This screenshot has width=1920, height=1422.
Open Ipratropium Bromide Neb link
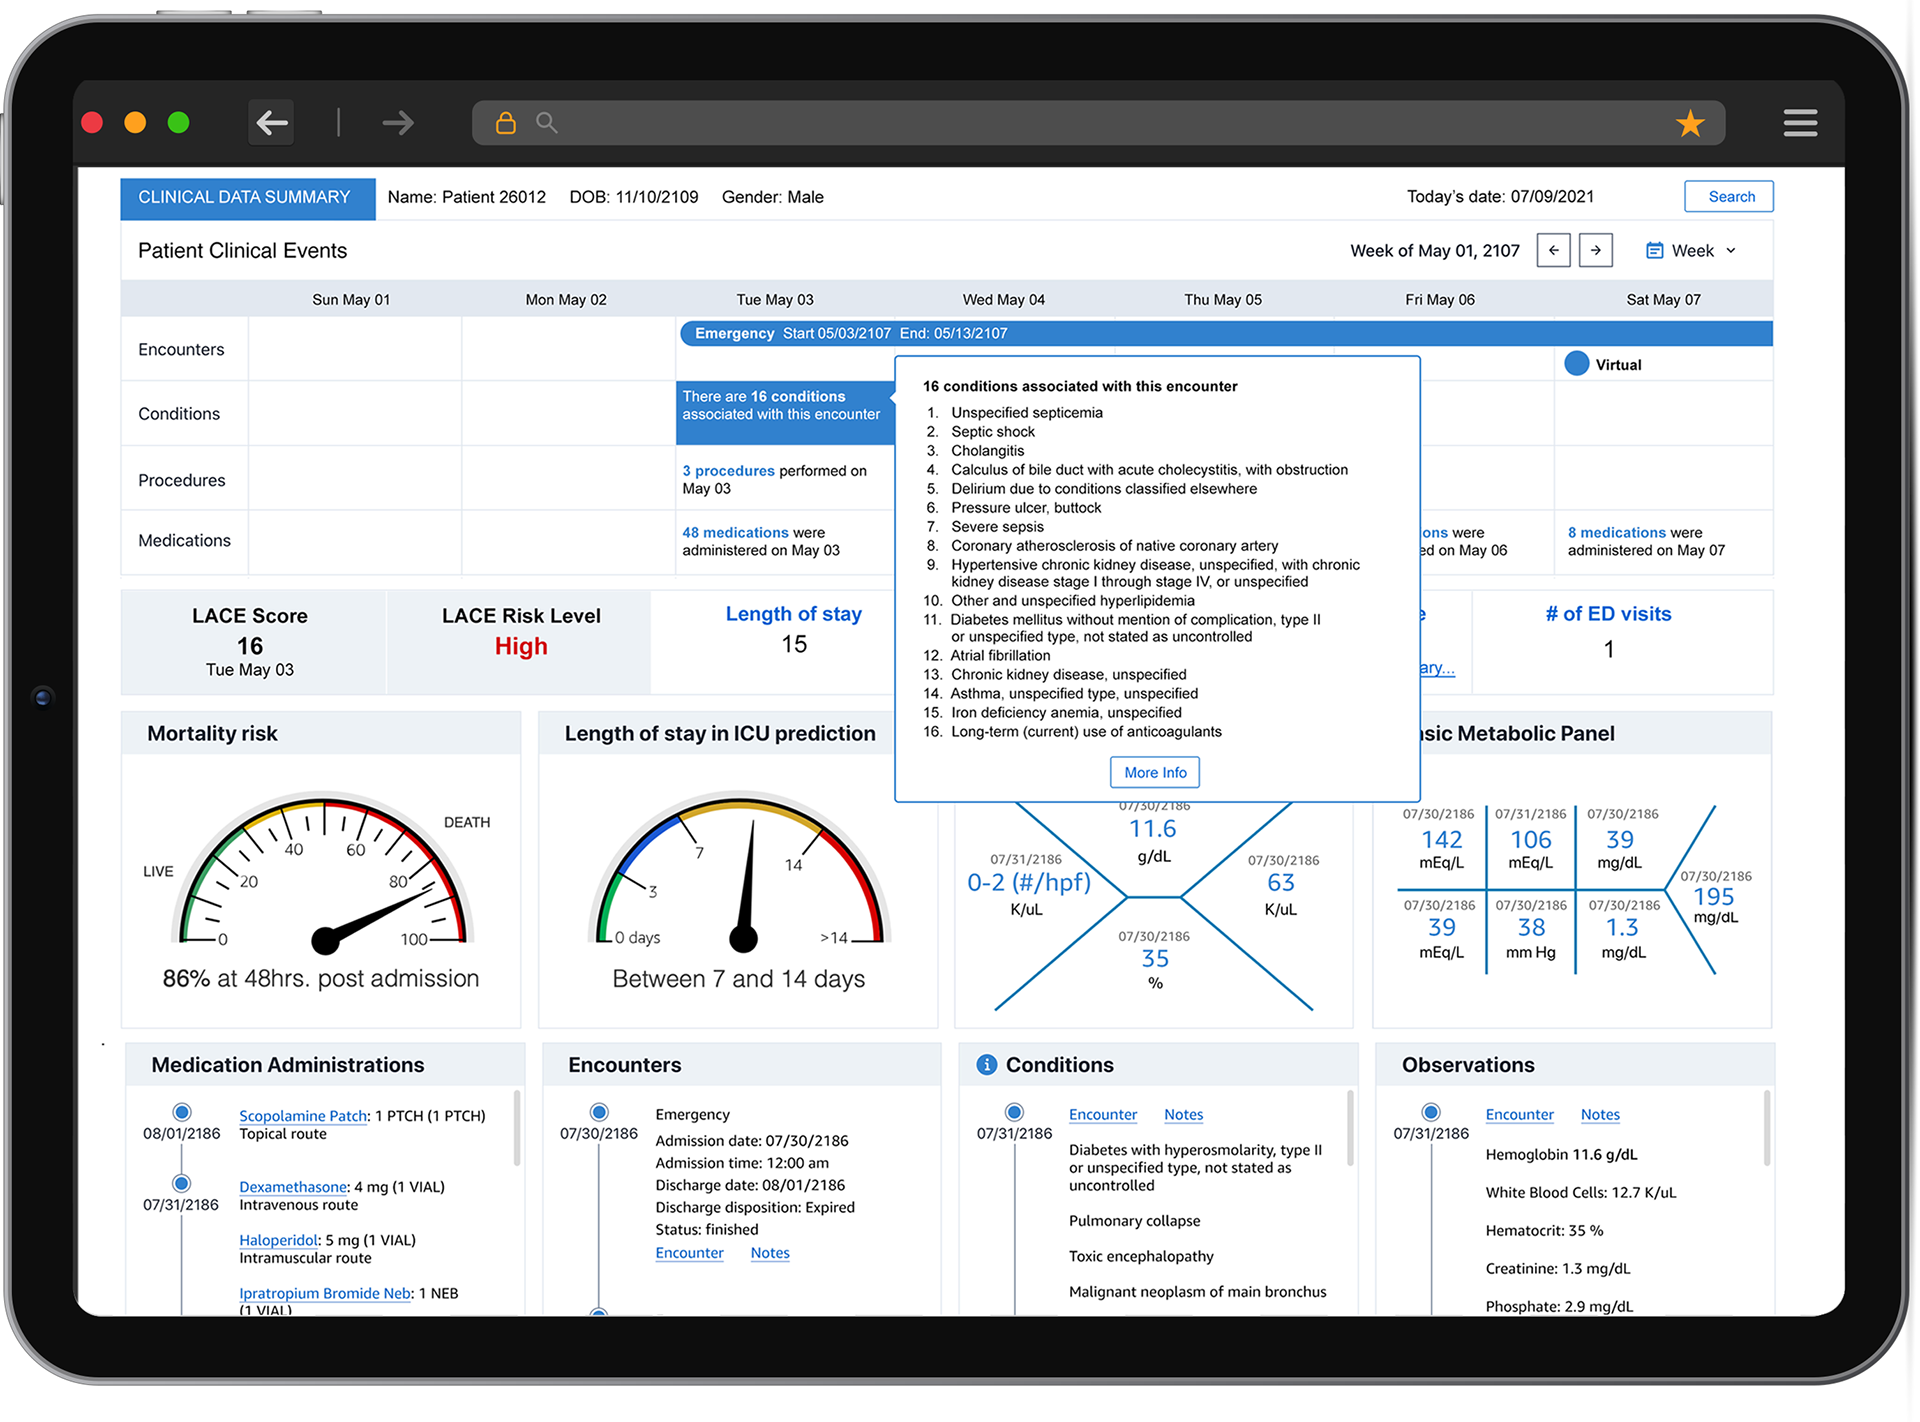(x=325, y=1293)
